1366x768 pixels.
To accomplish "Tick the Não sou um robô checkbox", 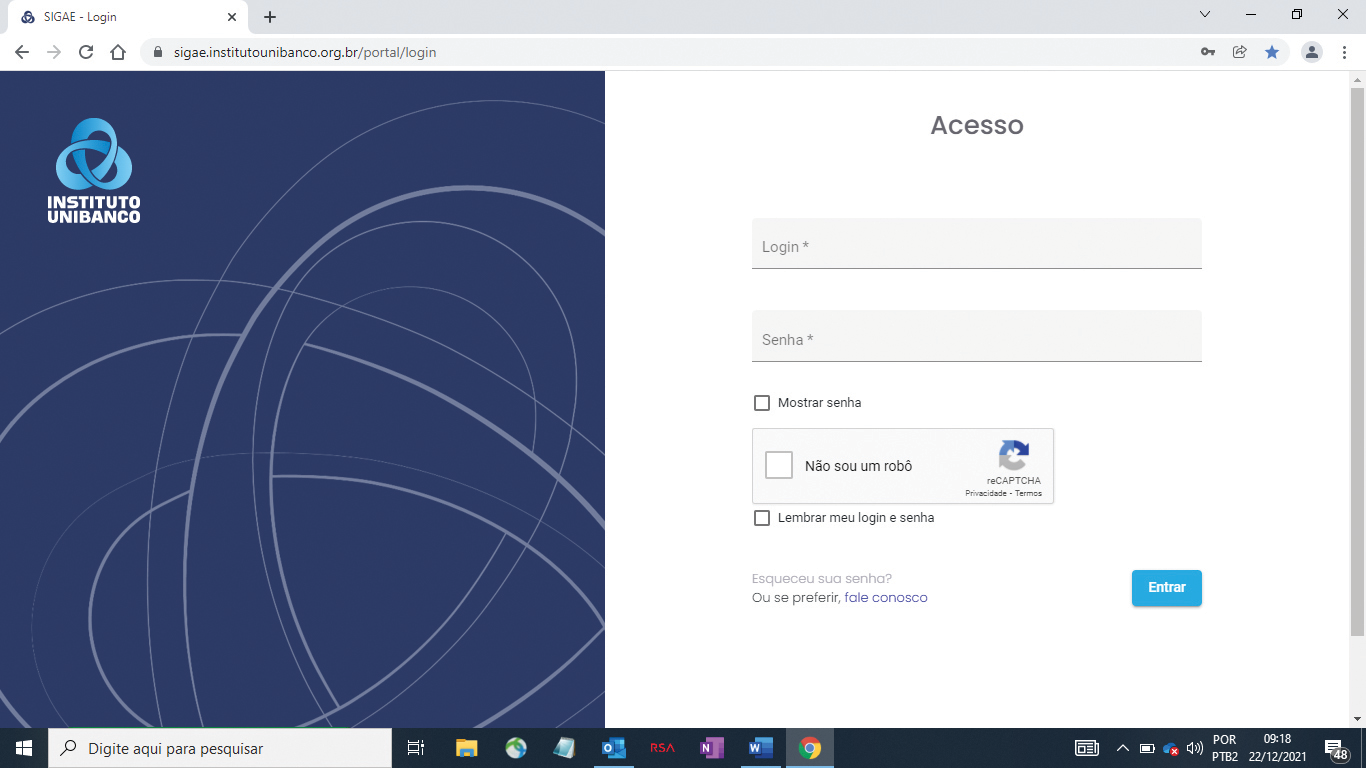I will tap(779, 465).
